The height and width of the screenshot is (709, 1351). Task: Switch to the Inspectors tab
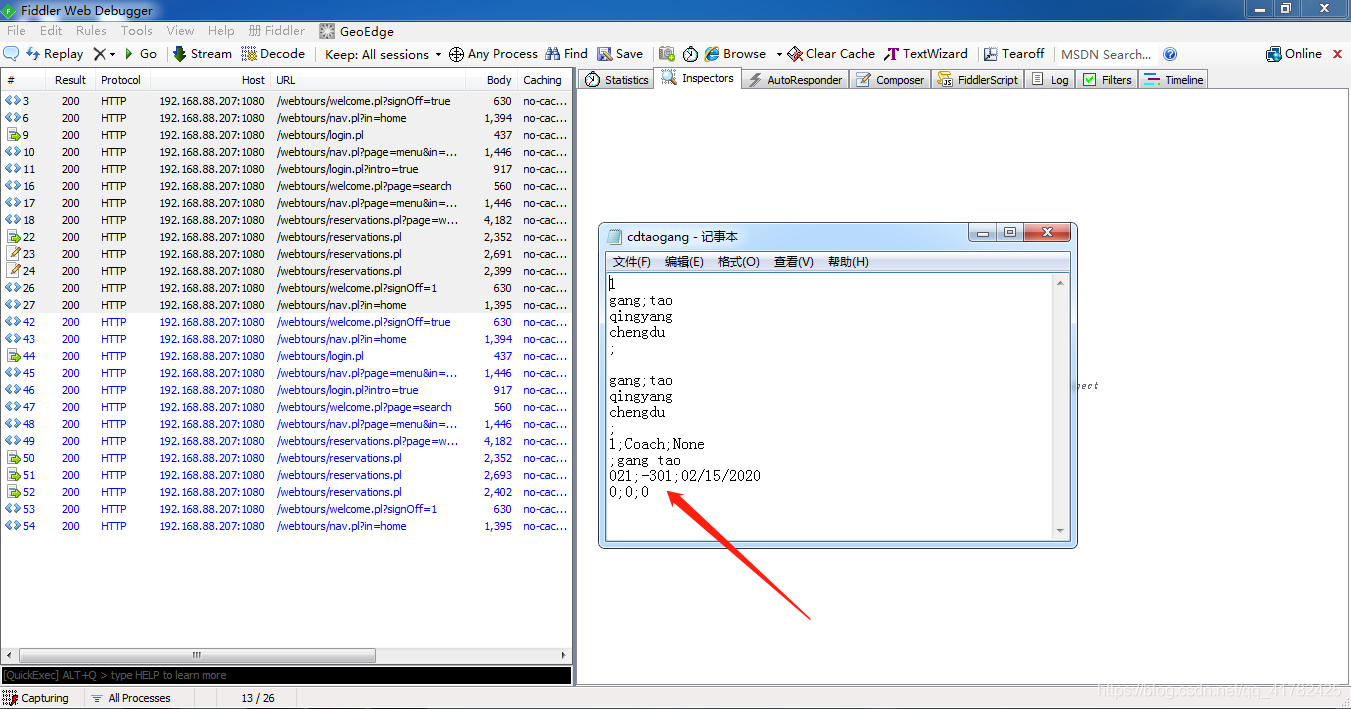point(698,78)
